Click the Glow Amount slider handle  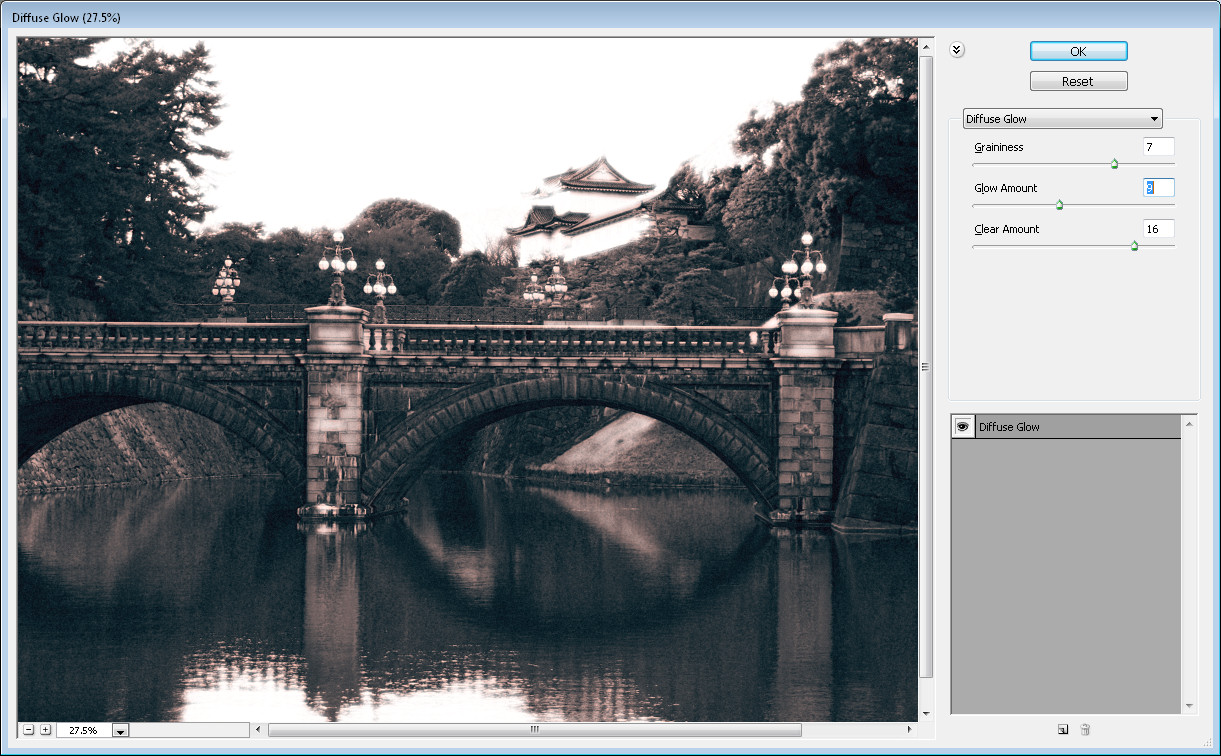coord(1059,205)
